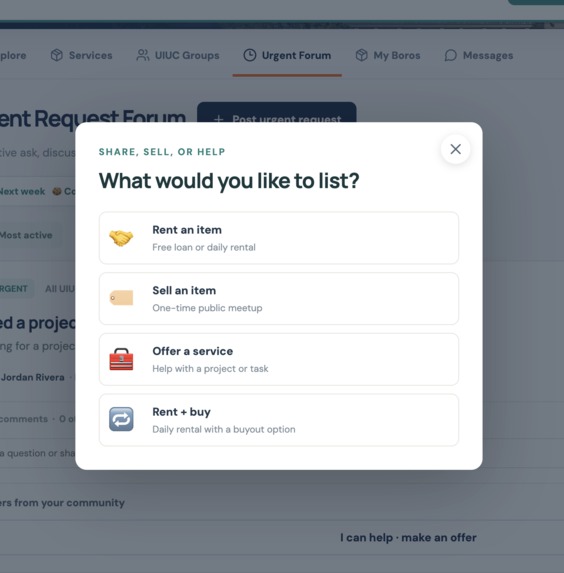Choose Sell an item option

pos(279,299)
